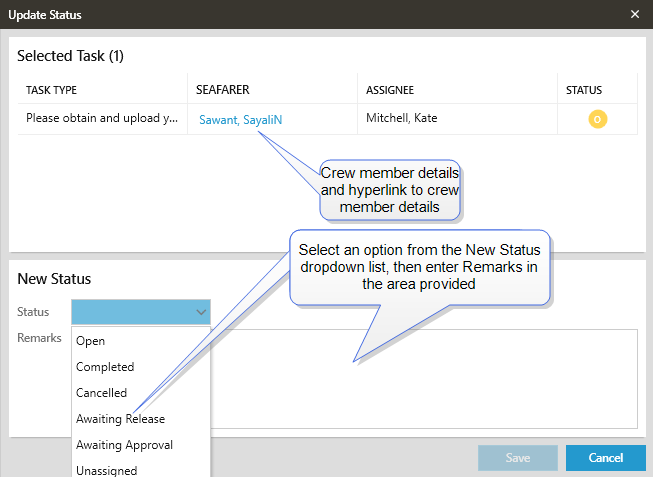
Task: Select Open from the status list
Action: tap(91, 341)
